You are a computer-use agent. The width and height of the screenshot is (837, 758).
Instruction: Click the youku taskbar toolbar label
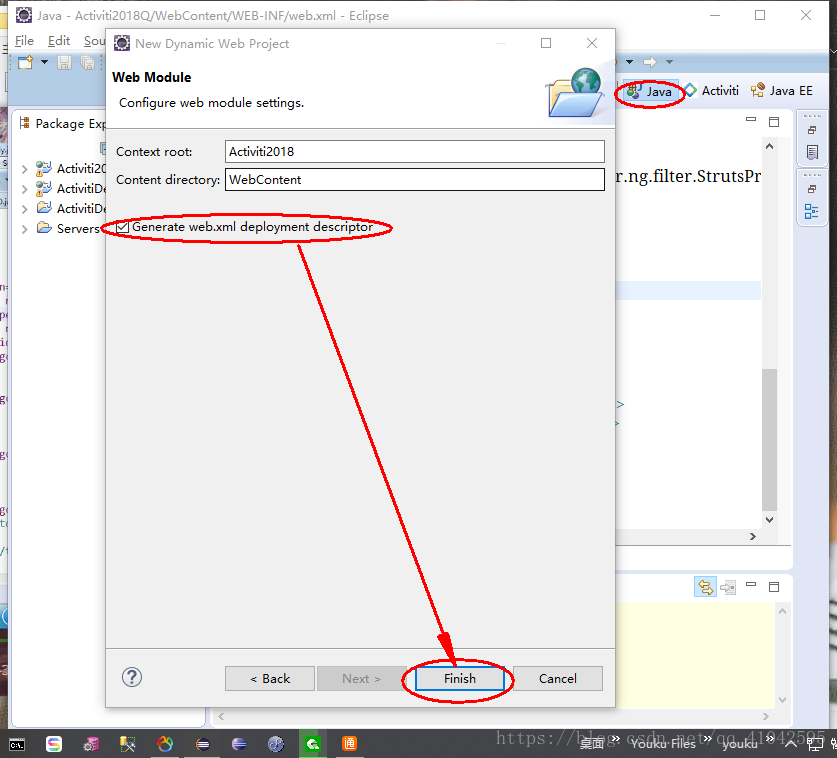point(739,744)
